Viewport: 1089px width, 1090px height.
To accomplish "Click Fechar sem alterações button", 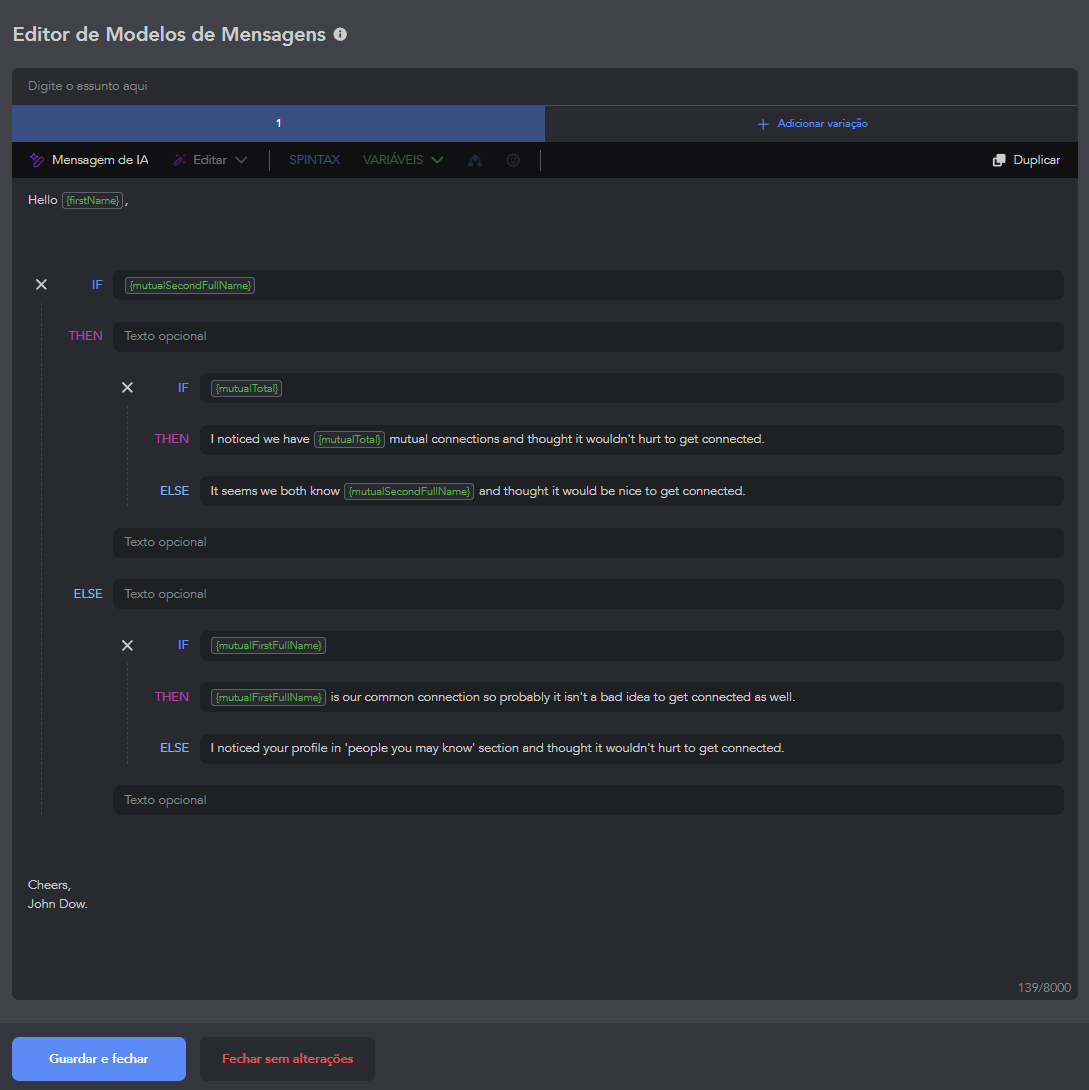I will tap(287, 1059).
